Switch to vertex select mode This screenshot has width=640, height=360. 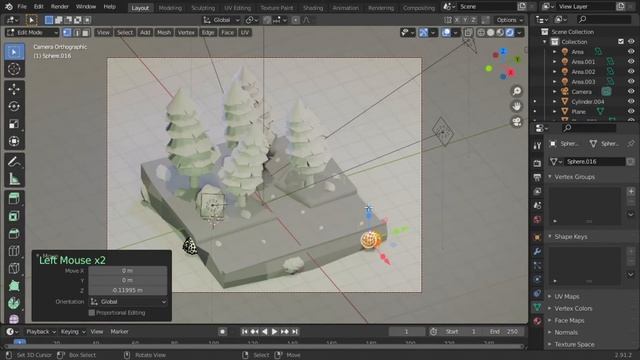67,33
